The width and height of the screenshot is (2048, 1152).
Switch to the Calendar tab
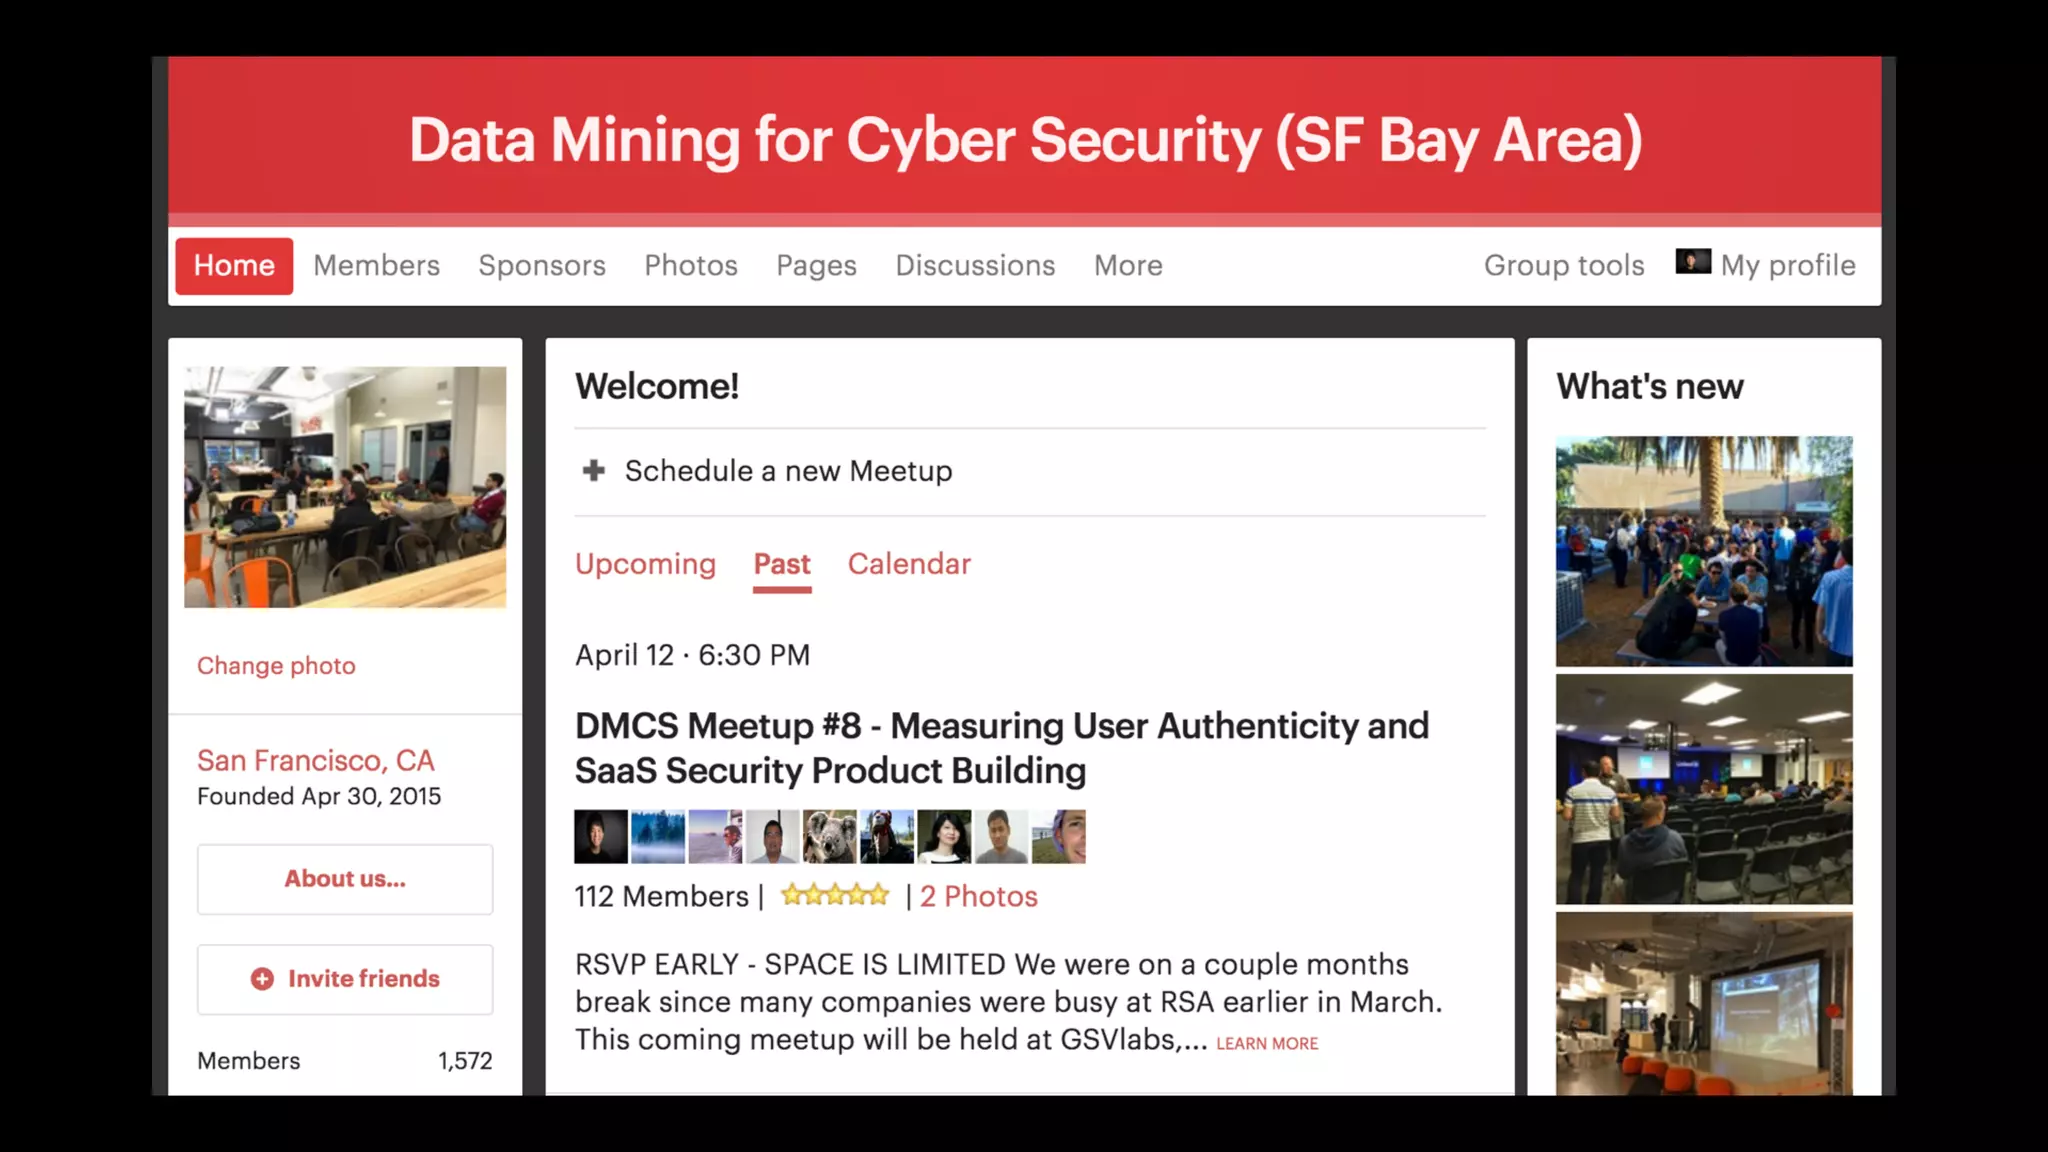coord(908,564)
